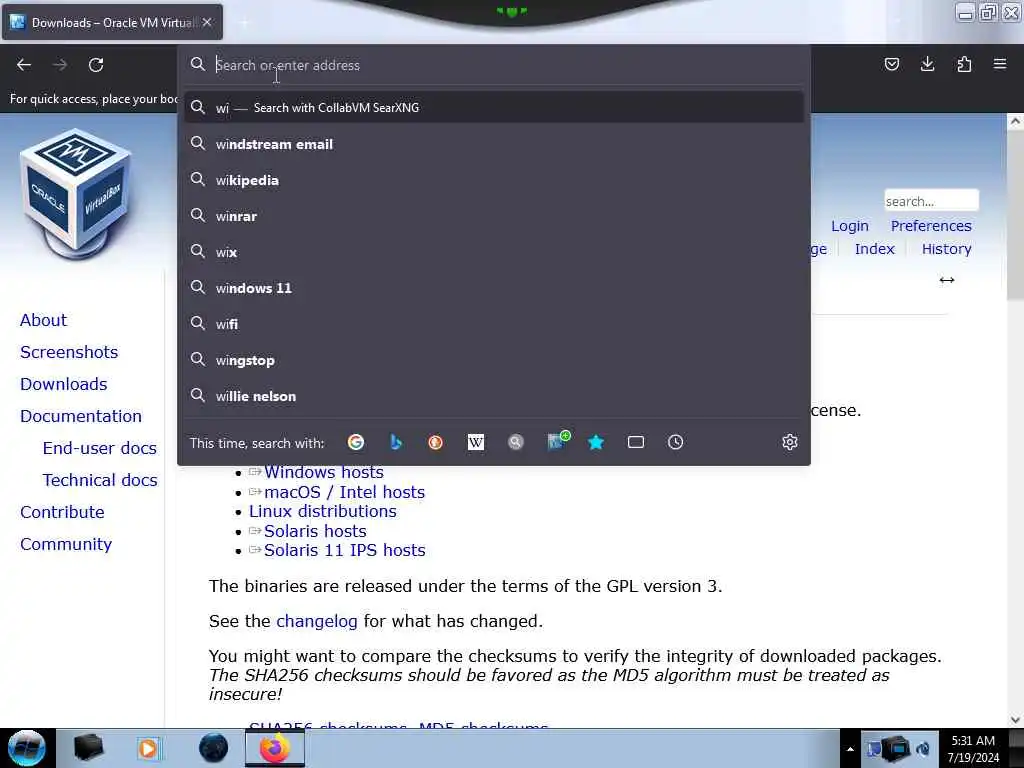Open the About sidebar link
1024x768 pixels.
(43, 320)
